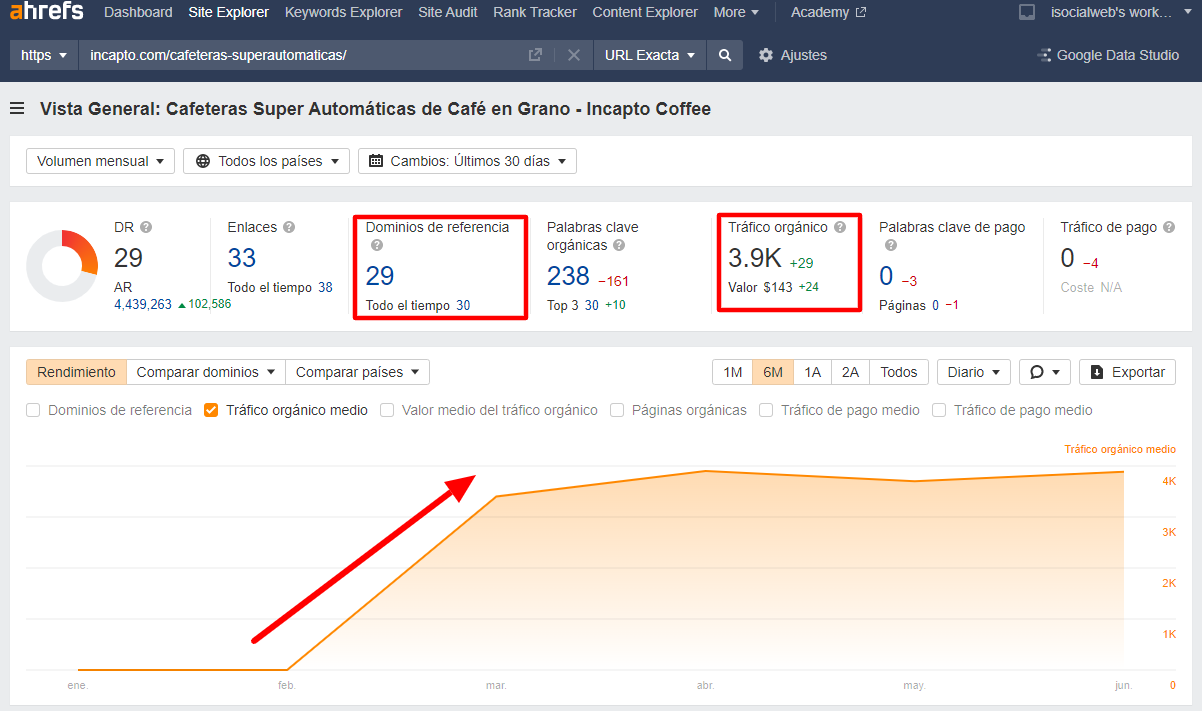
Task: Click Dominios Todo el tiempo 30
Action: (463, 305)
